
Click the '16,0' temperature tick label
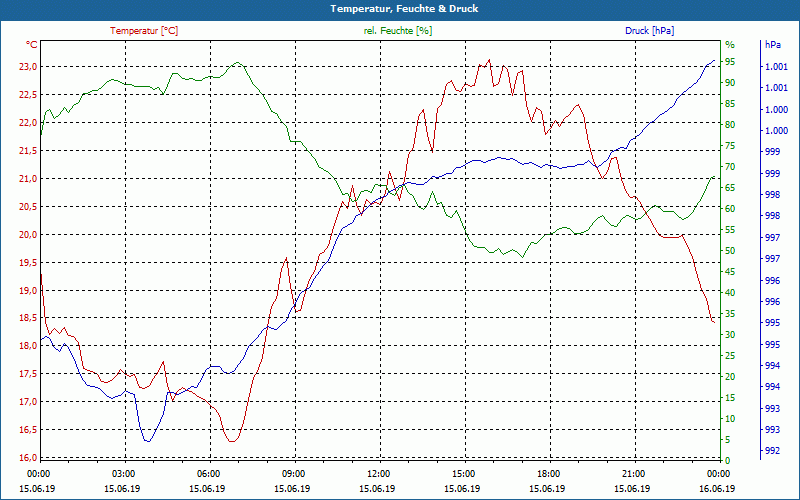click(x=28, y=457)
